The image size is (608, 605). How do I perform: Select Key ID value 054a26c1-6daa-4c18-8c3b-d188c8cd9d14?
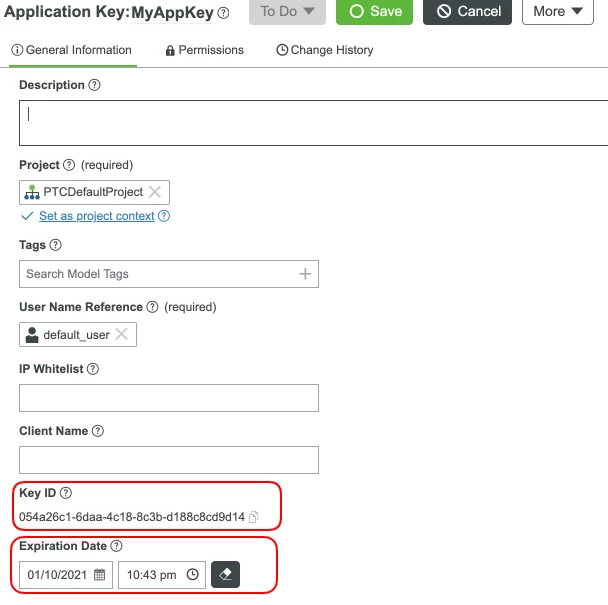click(x=132, y=517)
